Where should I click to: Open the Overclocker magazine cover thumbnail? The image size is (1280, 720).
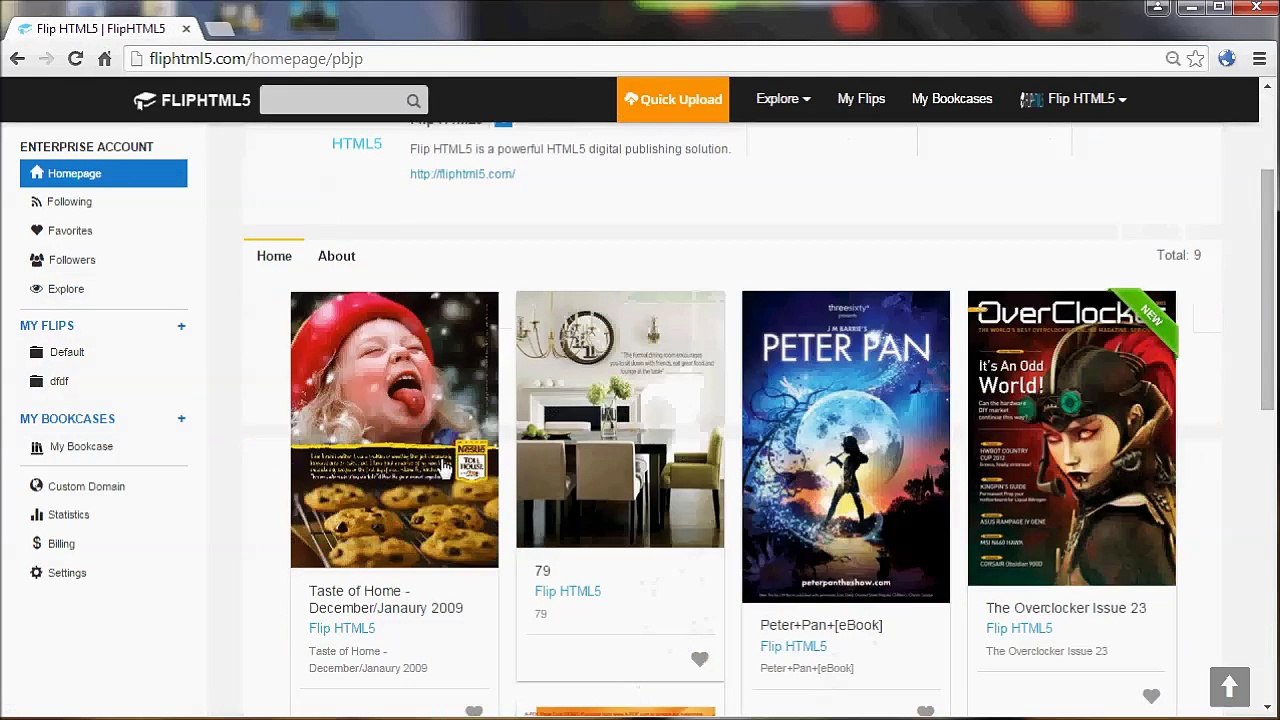pyautogui.click(x=1072, y=438)
